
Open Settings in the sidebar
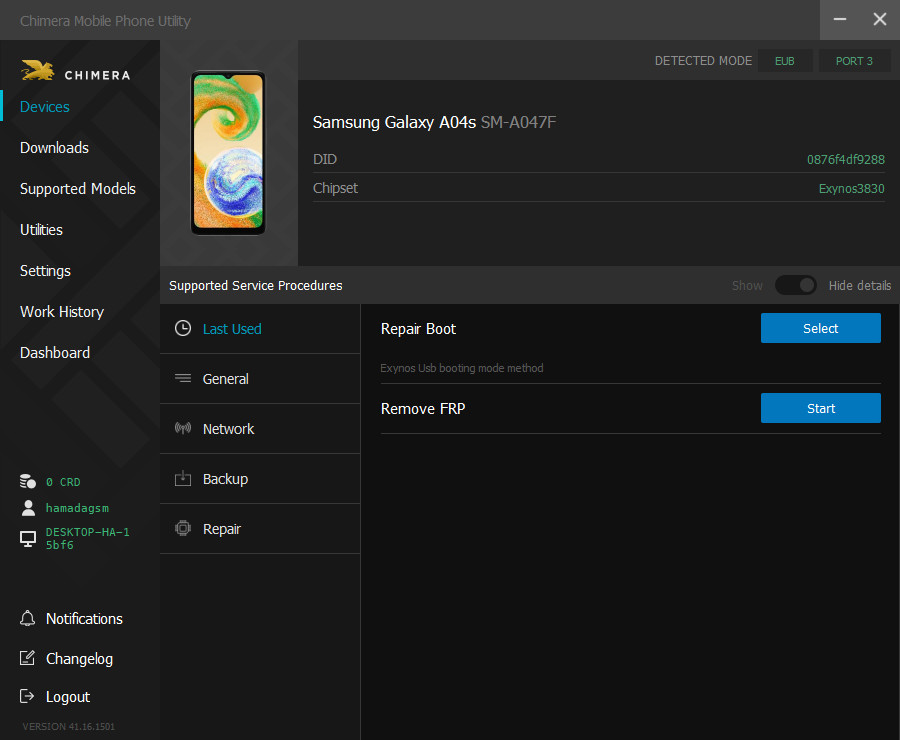(45, 271)
